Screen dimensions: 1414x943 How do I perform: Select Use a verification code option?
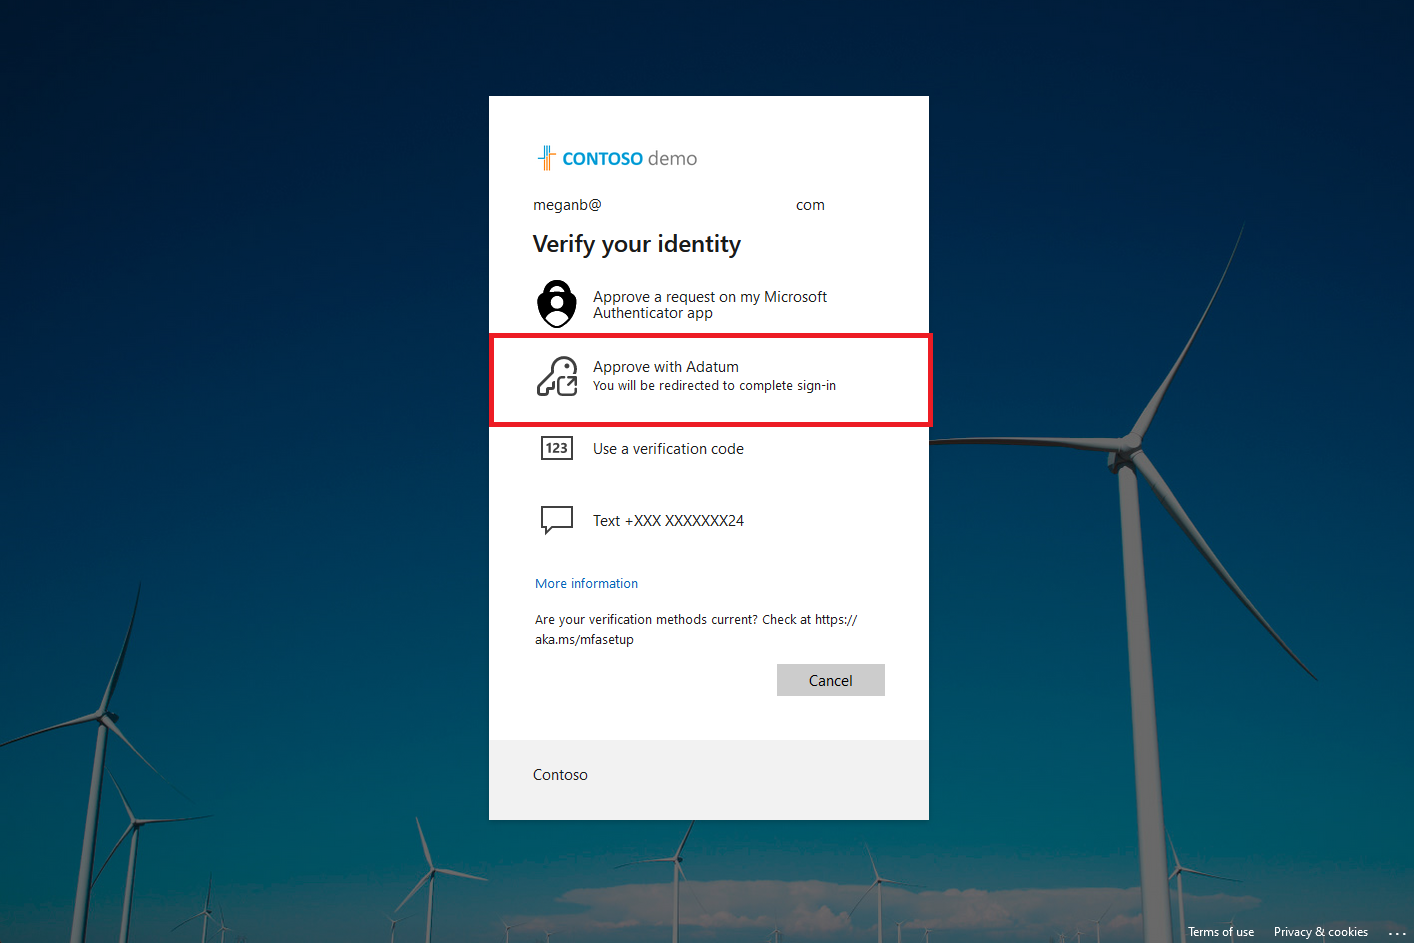(668, 448)
